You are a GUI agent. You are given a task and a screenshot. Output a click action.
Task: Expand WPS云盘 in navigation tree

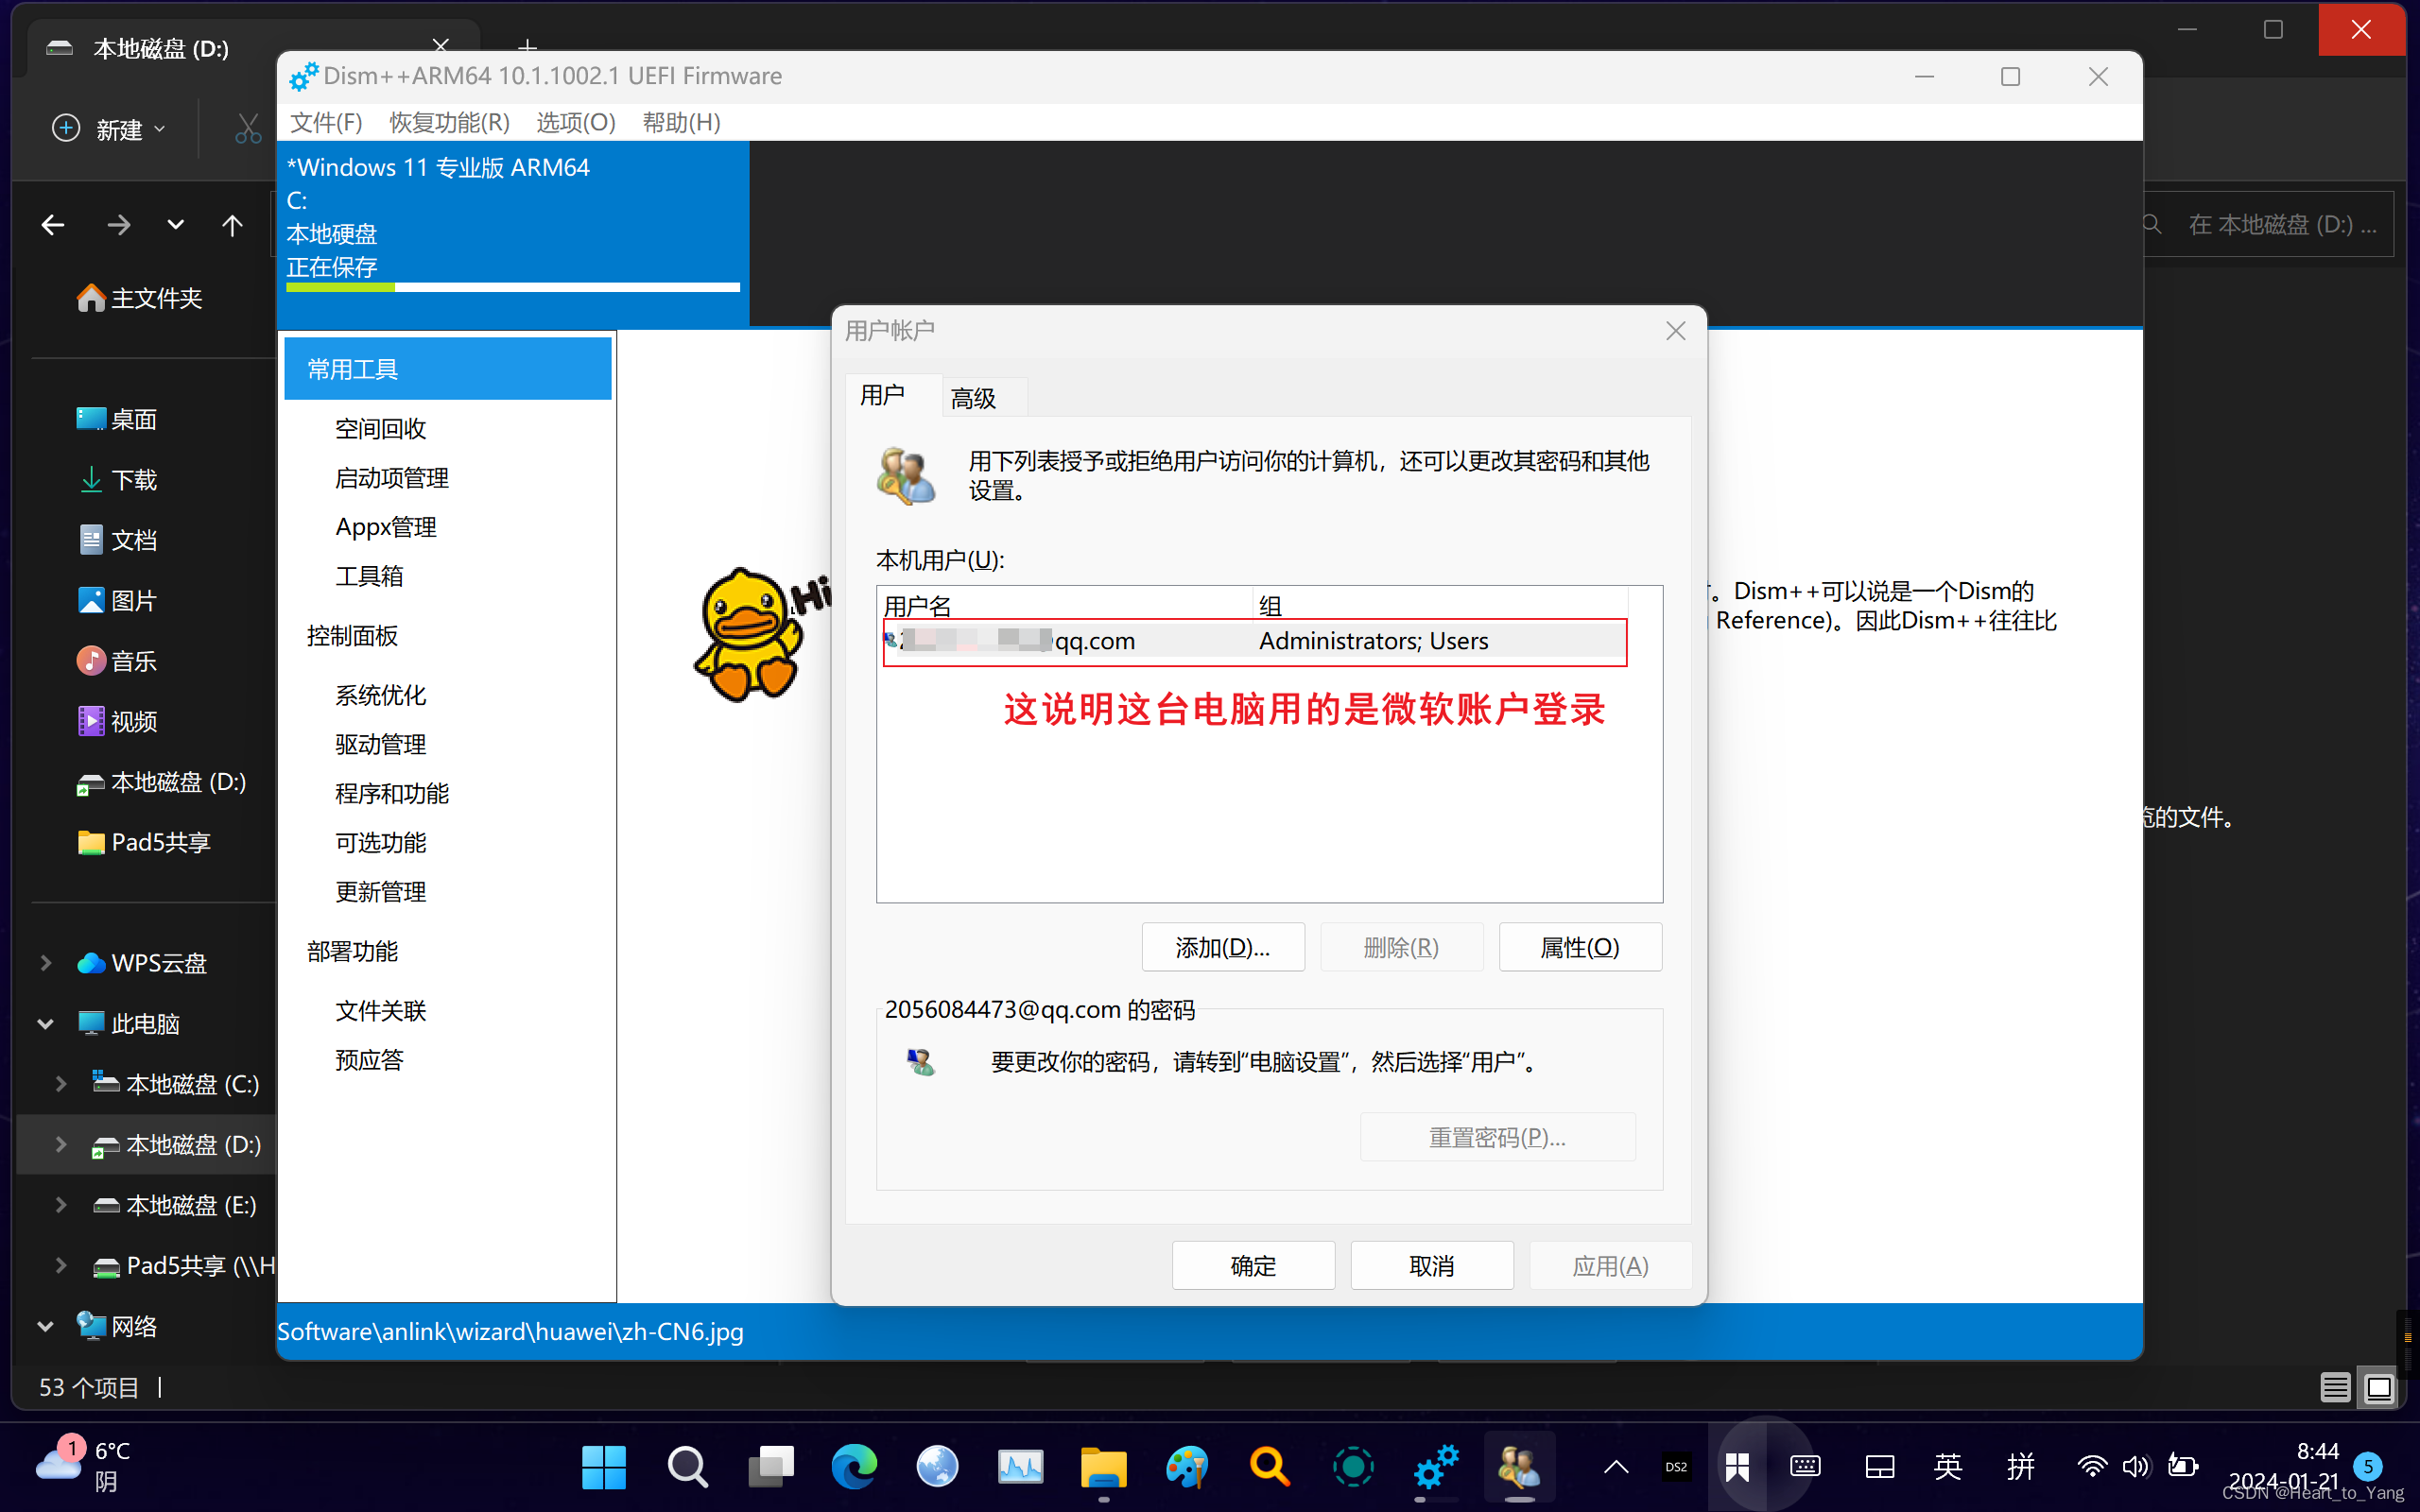click(46, 963)
